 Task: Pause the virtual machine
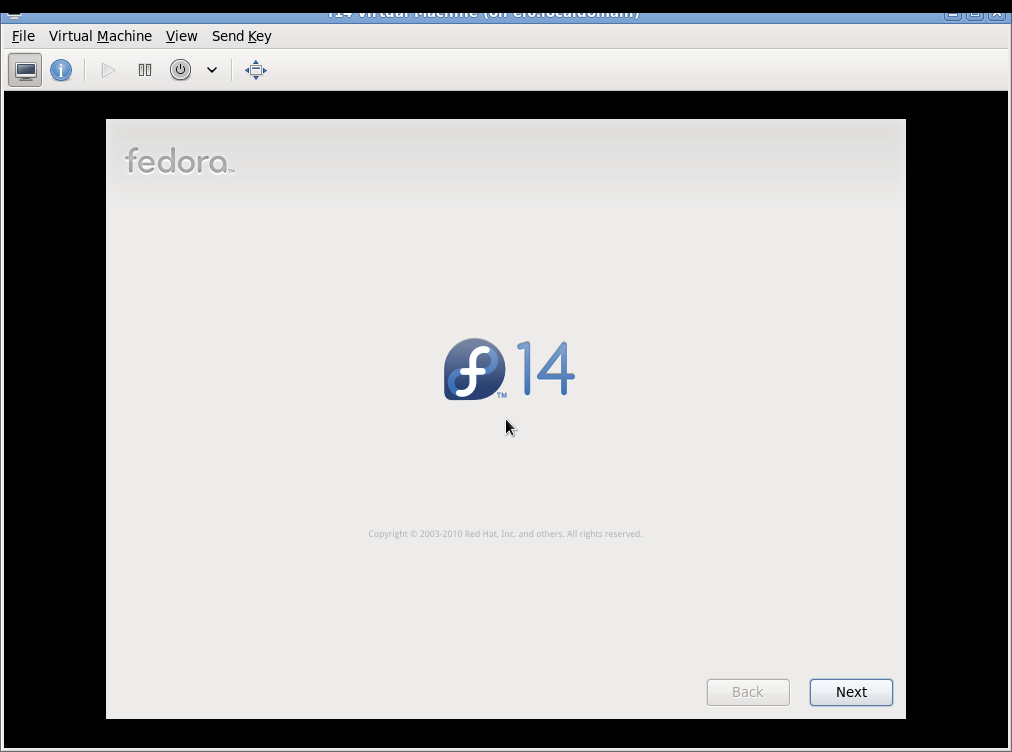pyautogui.click(x=145, y=70)
